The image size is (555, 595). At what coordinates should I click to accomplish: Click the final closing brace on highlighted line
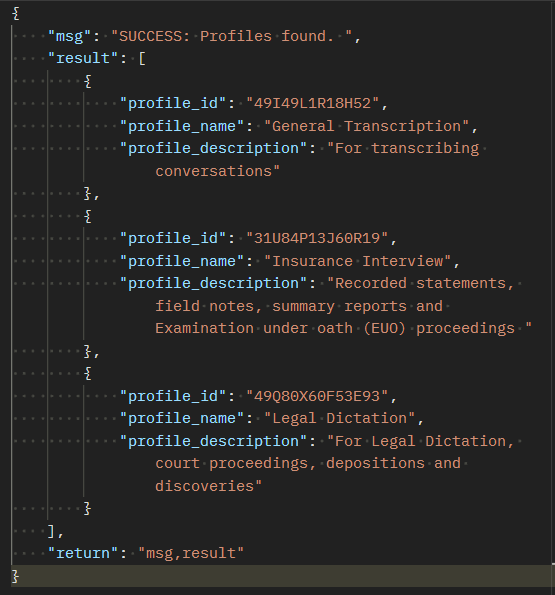click(x=15, y=576)
